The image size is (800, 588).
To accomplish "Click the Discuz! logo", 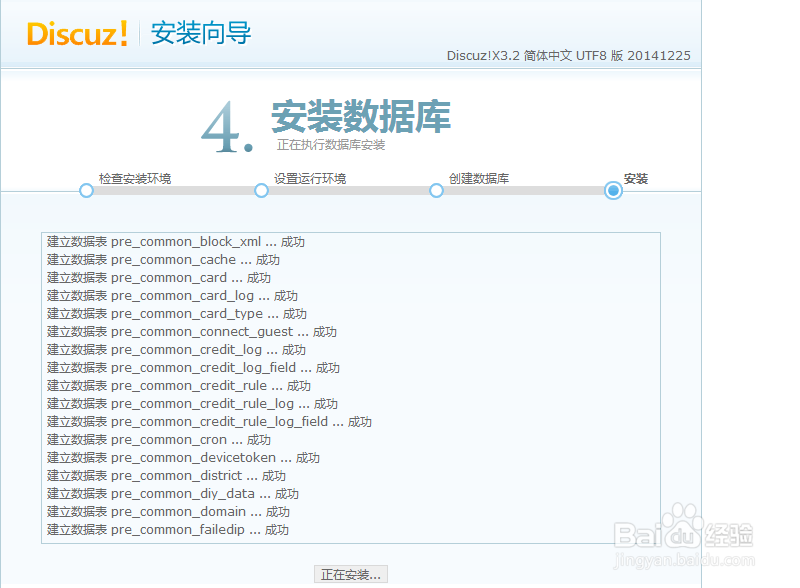I will [77, 34].
